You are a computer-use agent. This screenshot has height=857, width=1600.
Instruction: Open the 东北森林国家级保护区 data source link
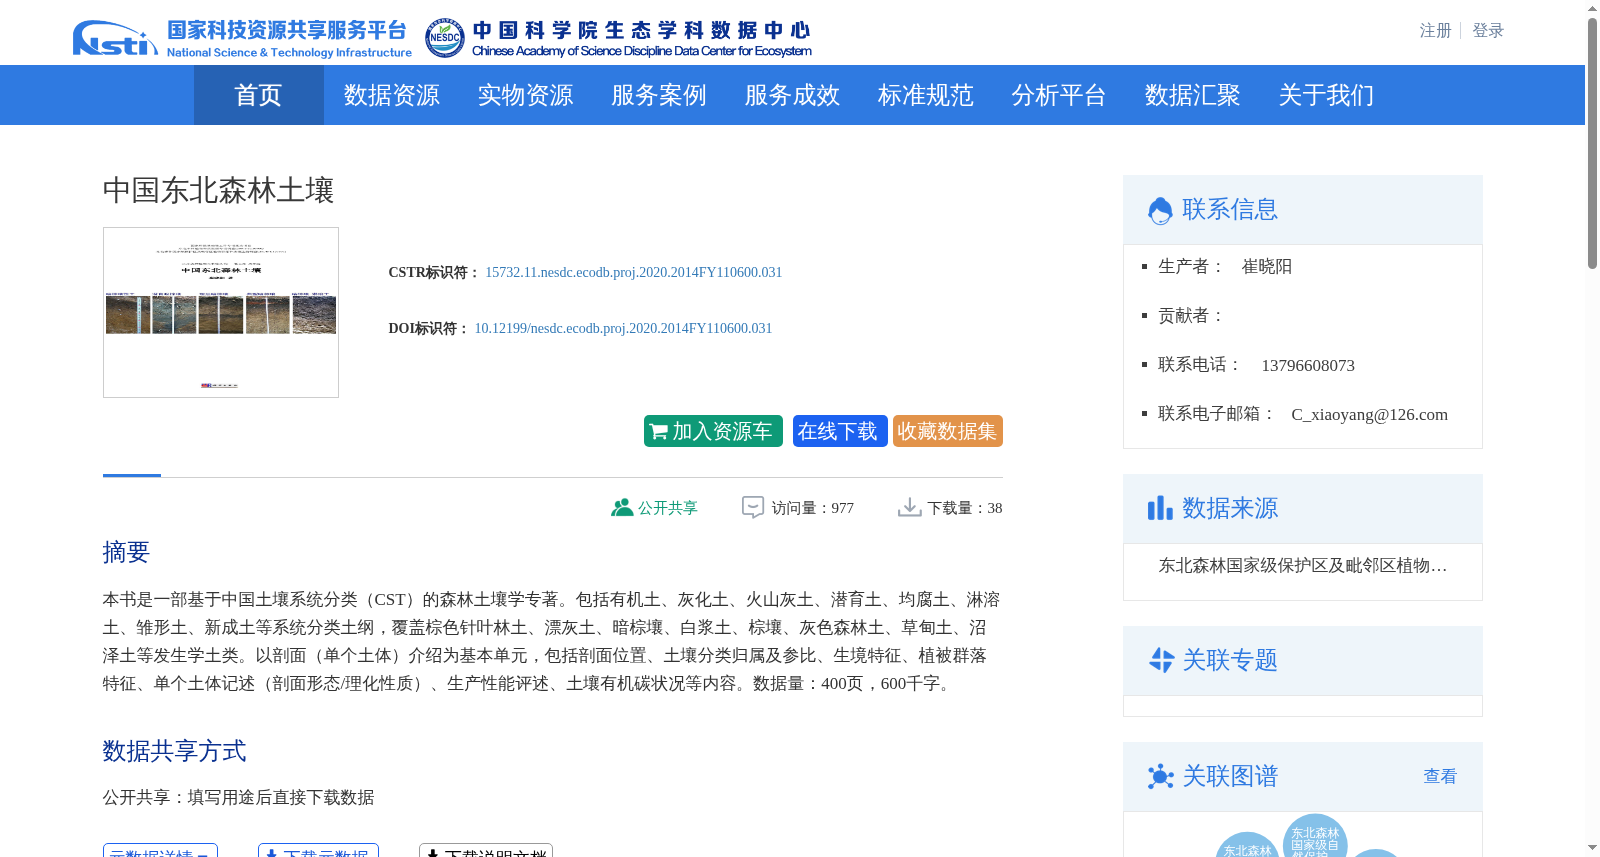point(1303,566)
